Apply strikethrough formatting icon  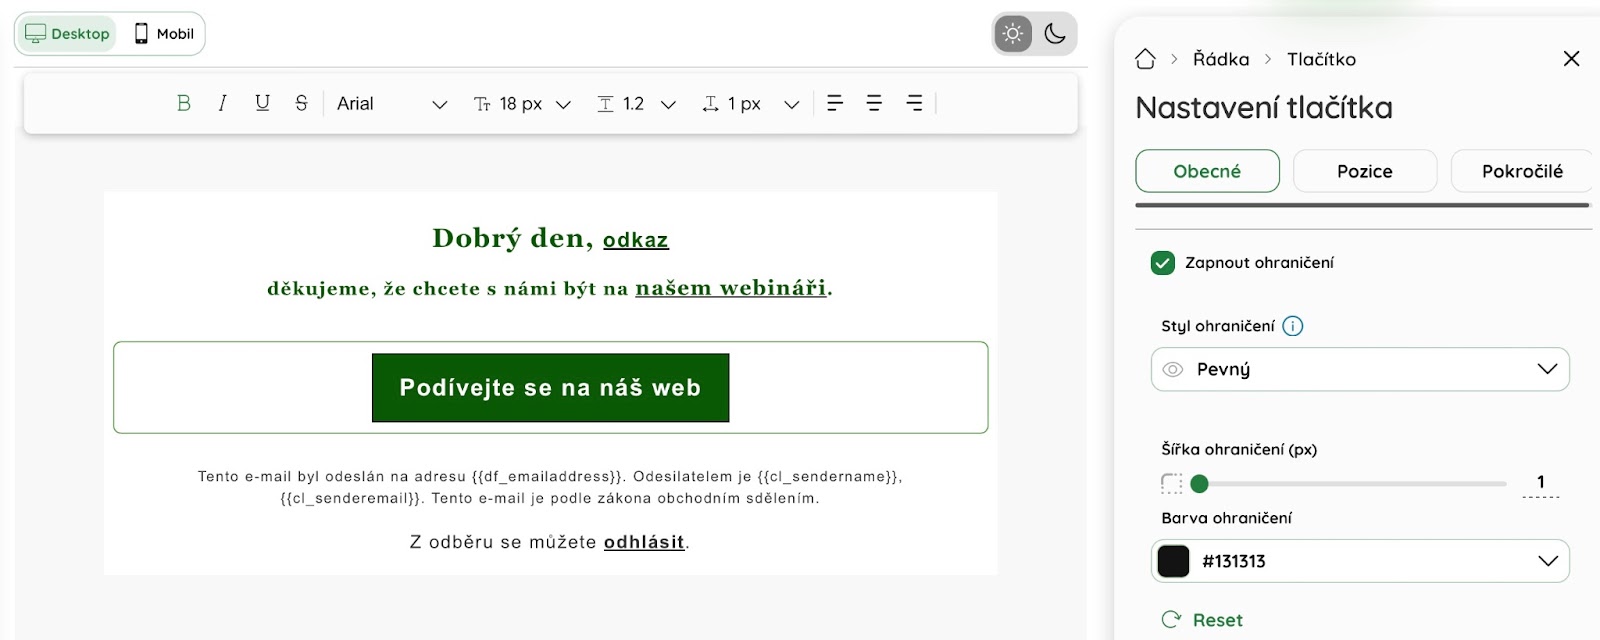pos(301,103)
